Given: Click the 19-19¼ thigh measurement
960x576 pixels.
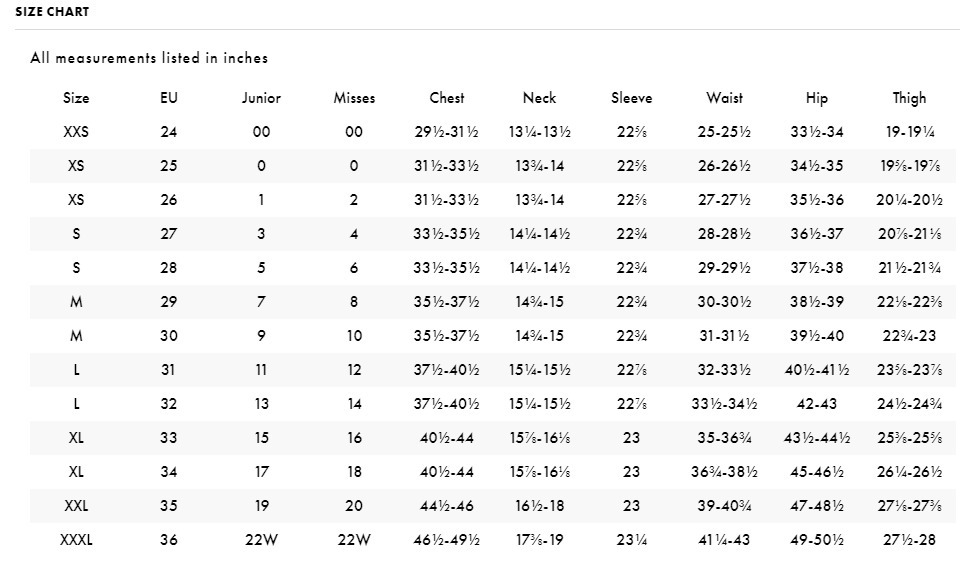Looking at the screenshot, I should [909, 131].
